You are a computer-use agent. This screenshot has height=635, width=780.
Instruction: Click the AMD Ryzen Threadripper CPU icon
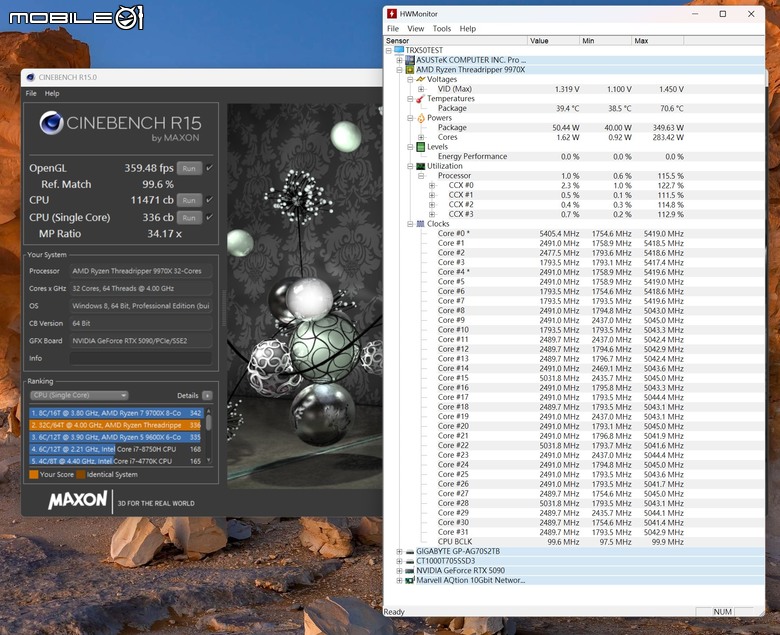[410, 70]
